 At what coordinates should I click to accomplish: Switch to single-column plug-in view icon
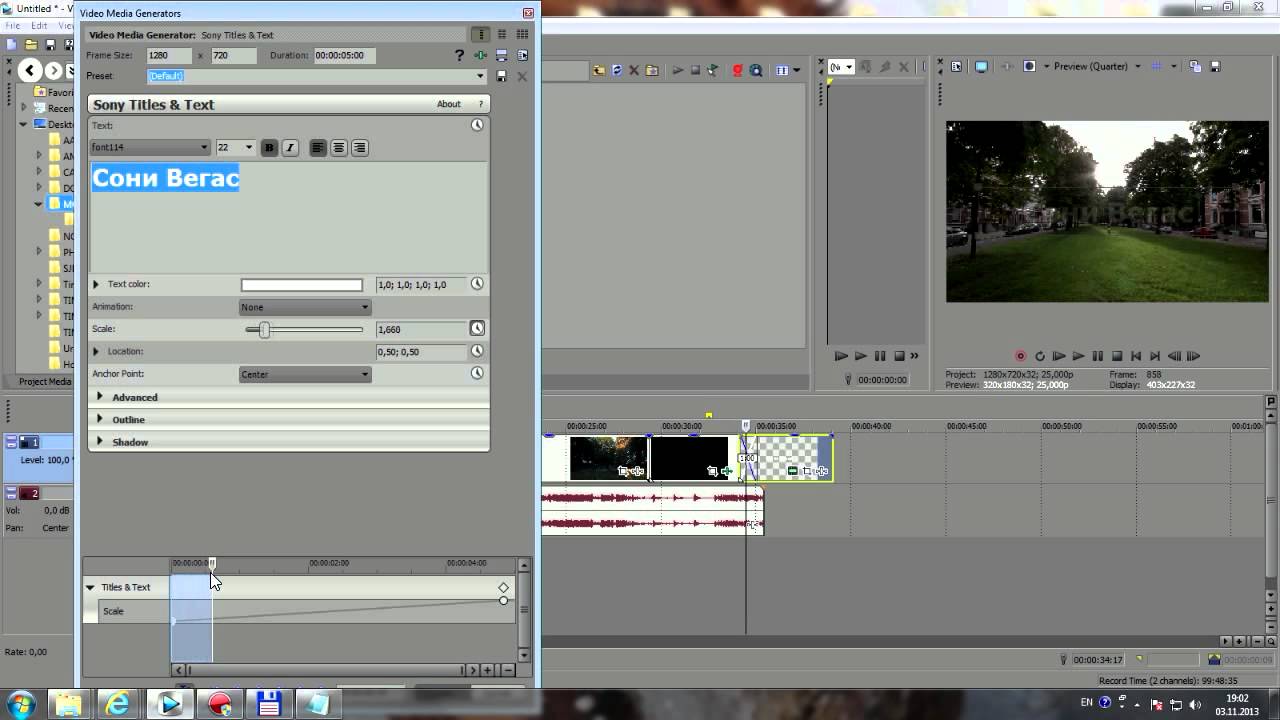coord(481,35)
